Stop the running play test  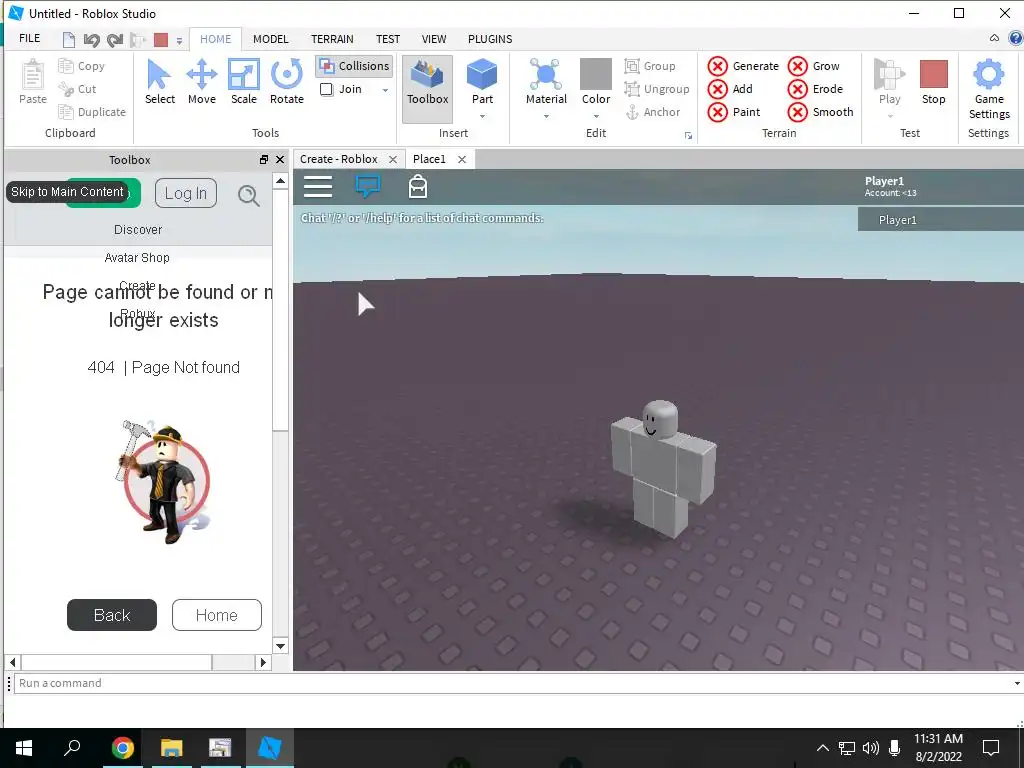(x=933, y=82)
